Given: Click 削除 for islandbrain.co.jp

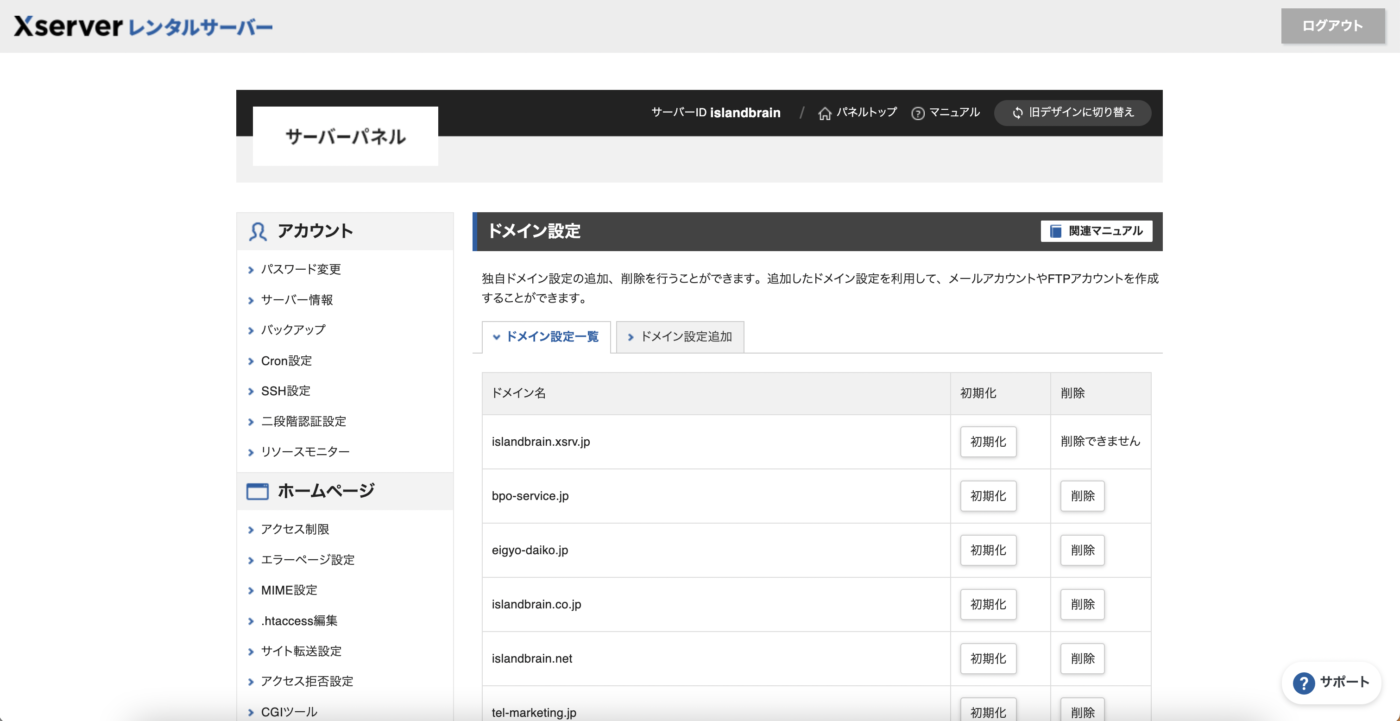Looking at the screenshot, I should (x=1082, y=604).
